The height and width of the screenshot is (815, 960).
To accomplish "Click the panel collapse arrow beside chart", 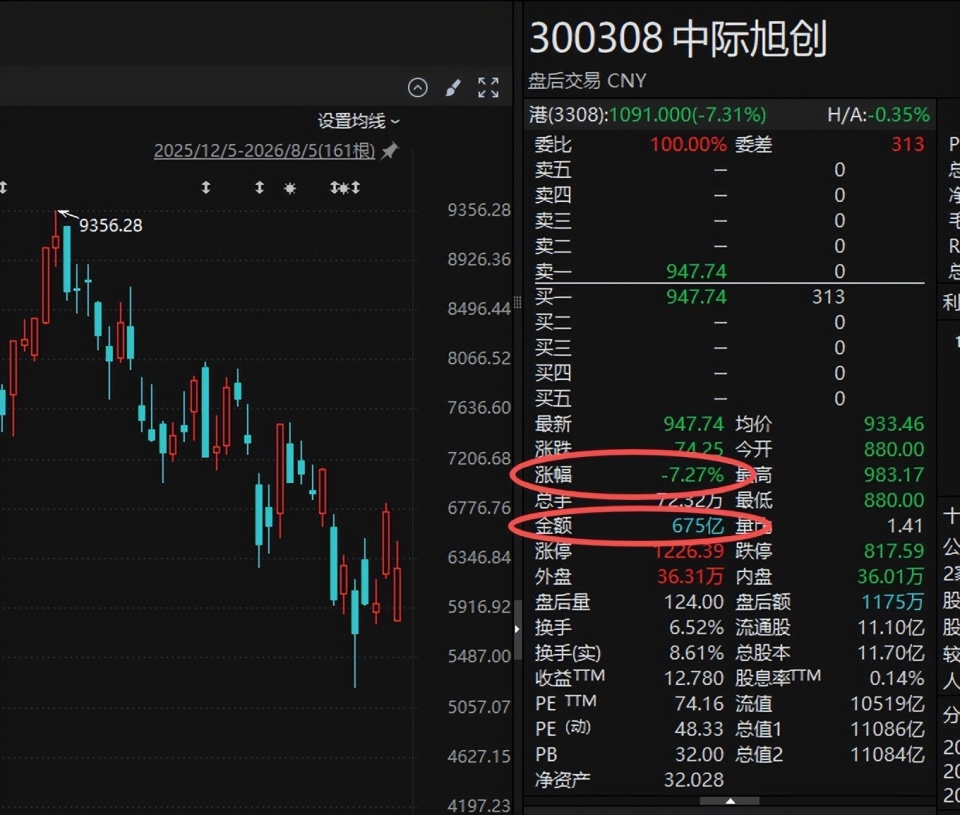I will click(x=517, y=629).
